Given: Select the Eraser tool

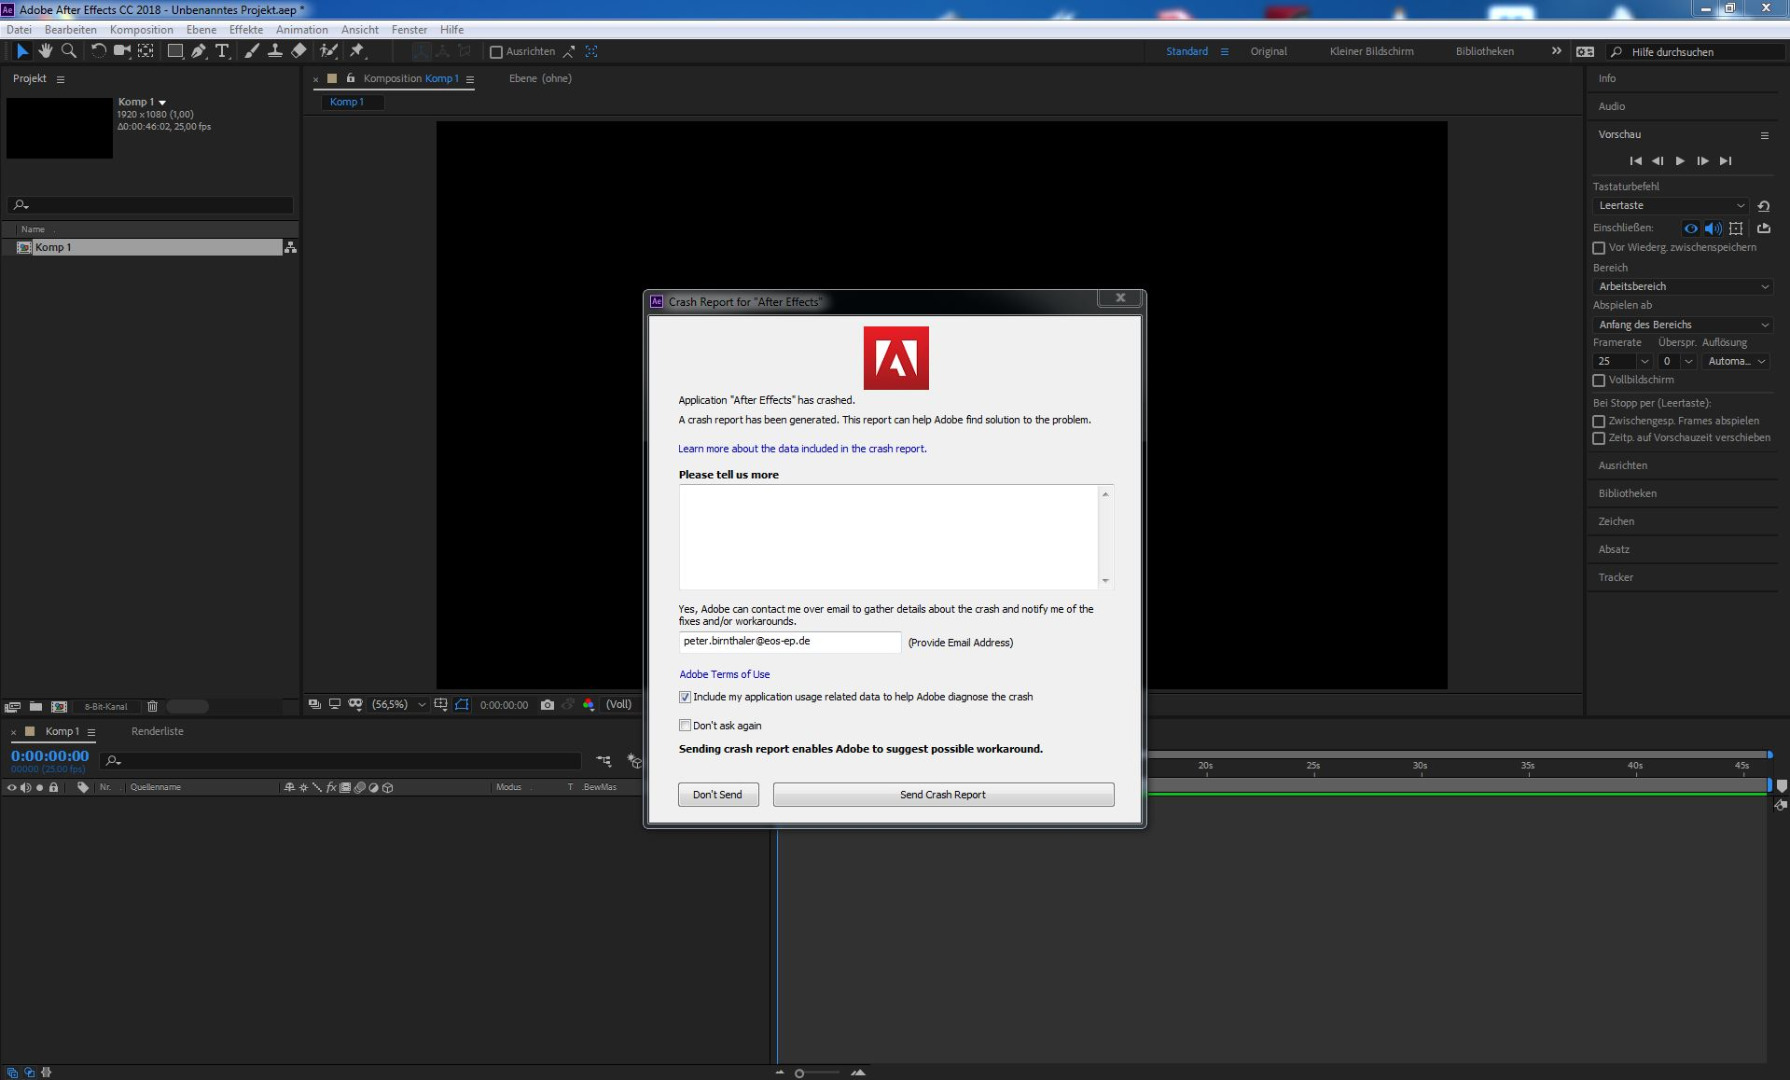Looking at the screenshot, I should (x=299, y=51).
